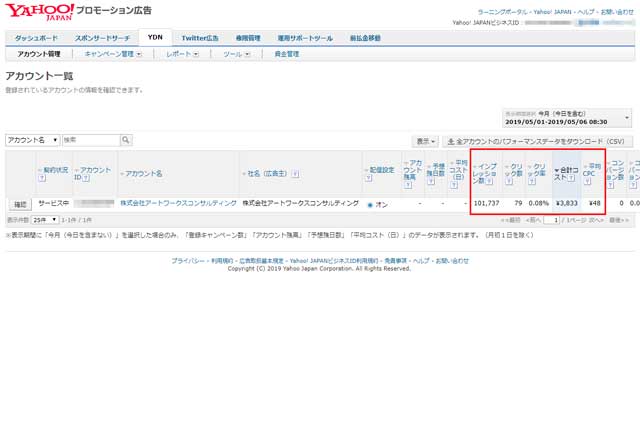Switch to the Twitter広告 tab
This screenshot has height=427, width=640.
200,38
